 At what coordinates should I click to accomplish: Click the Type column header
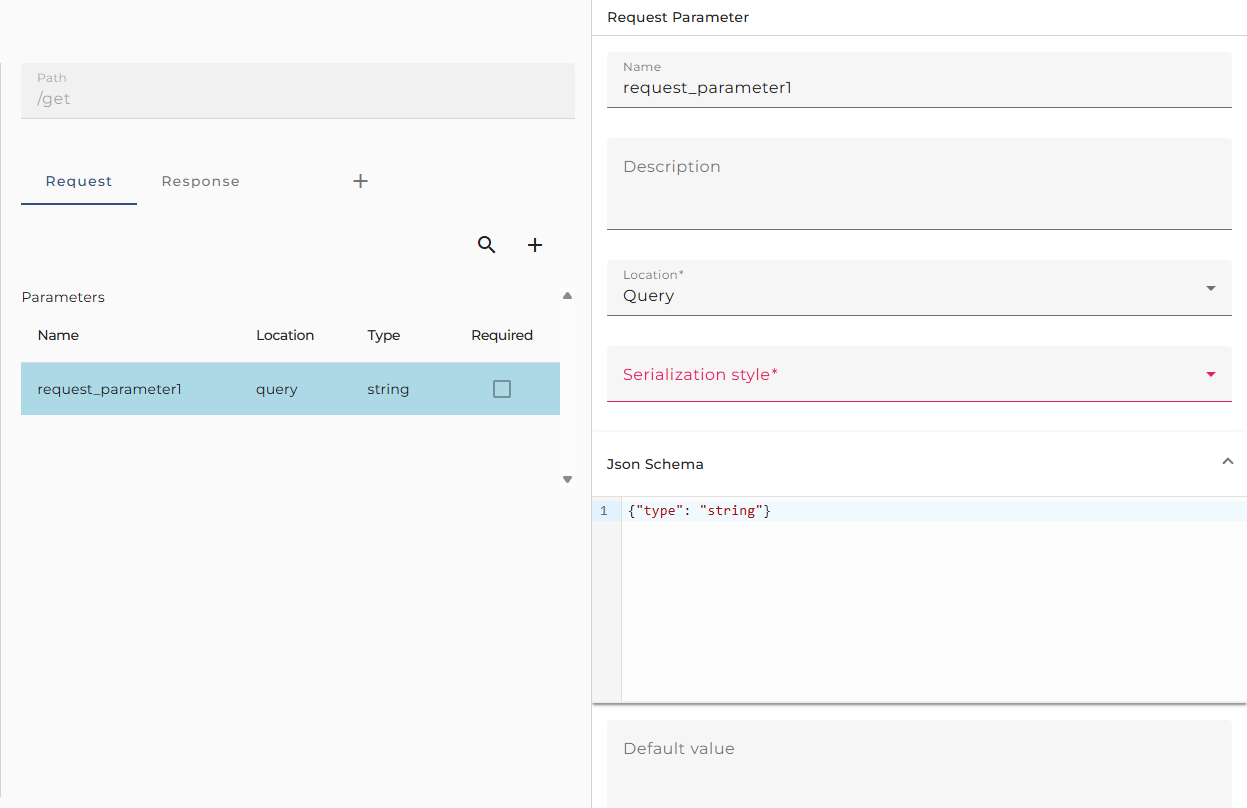pos(384,335)
